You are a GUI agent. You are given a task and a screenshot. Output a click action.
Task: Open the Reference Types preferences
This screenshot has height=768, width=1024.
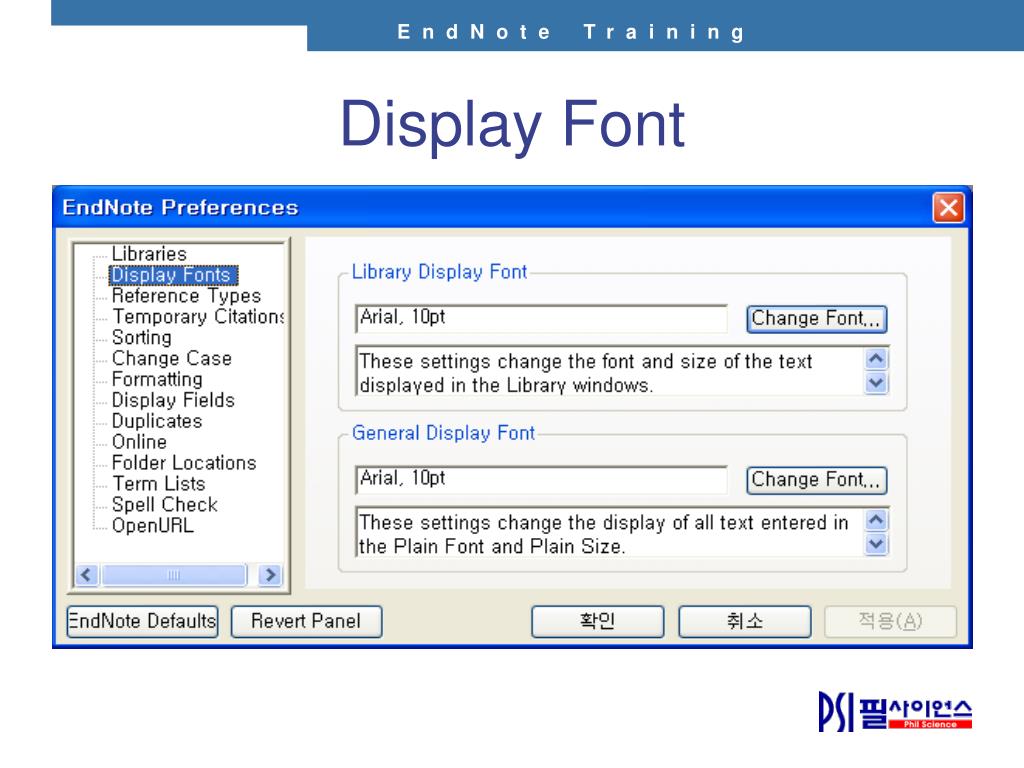[x=186, y=296]
